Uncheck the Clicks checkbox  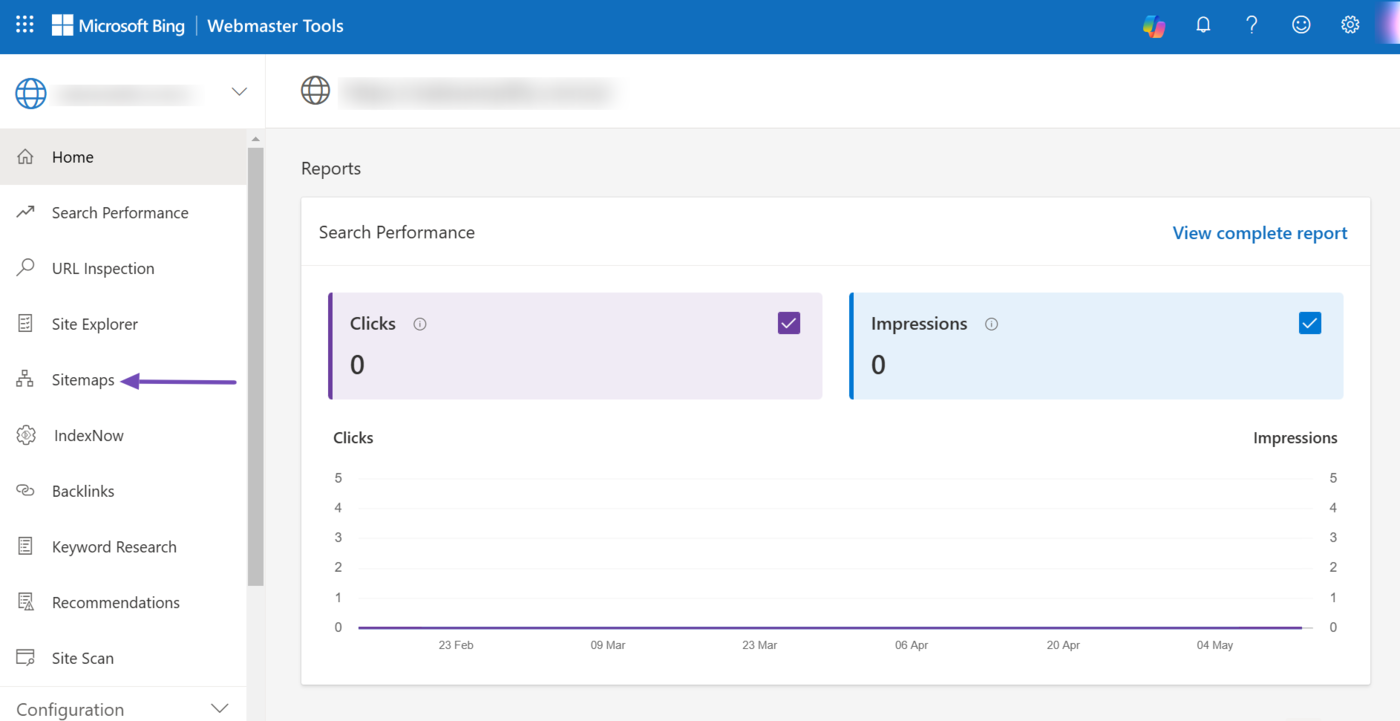(788, 323)
